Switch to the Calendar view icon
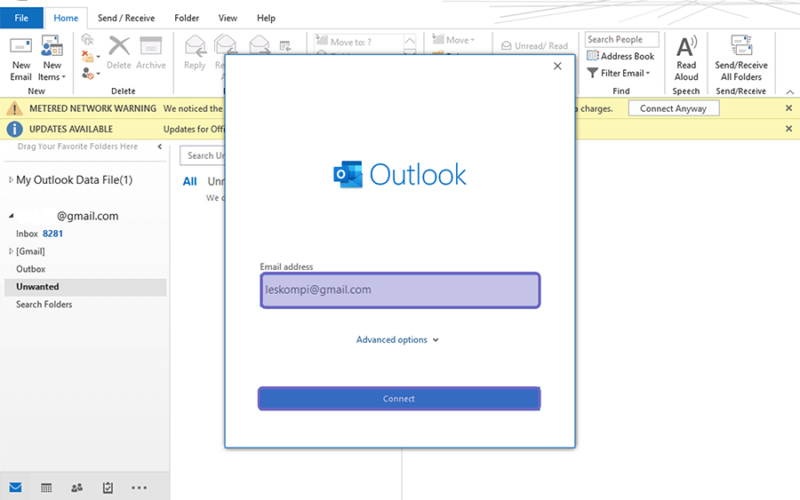 tap(46, 488)
